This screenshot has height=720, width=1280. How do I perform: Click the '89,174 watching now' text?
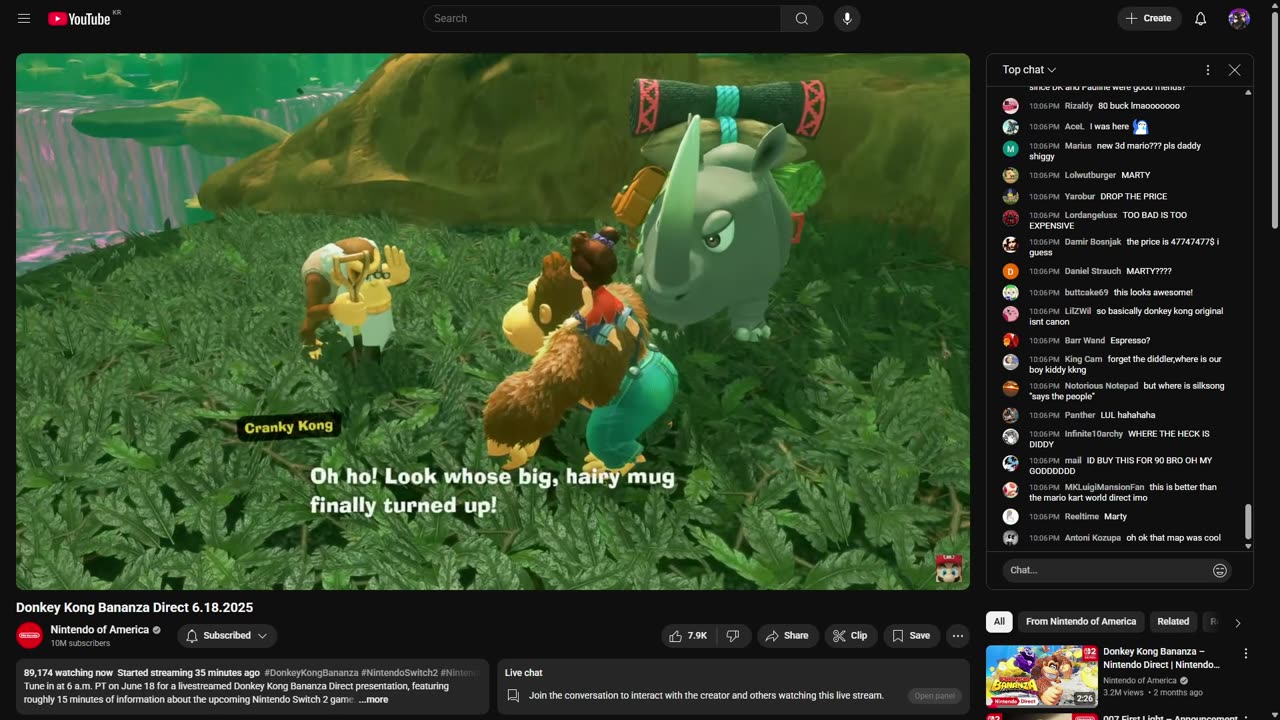pyautogui.click(x=68, y=673)
